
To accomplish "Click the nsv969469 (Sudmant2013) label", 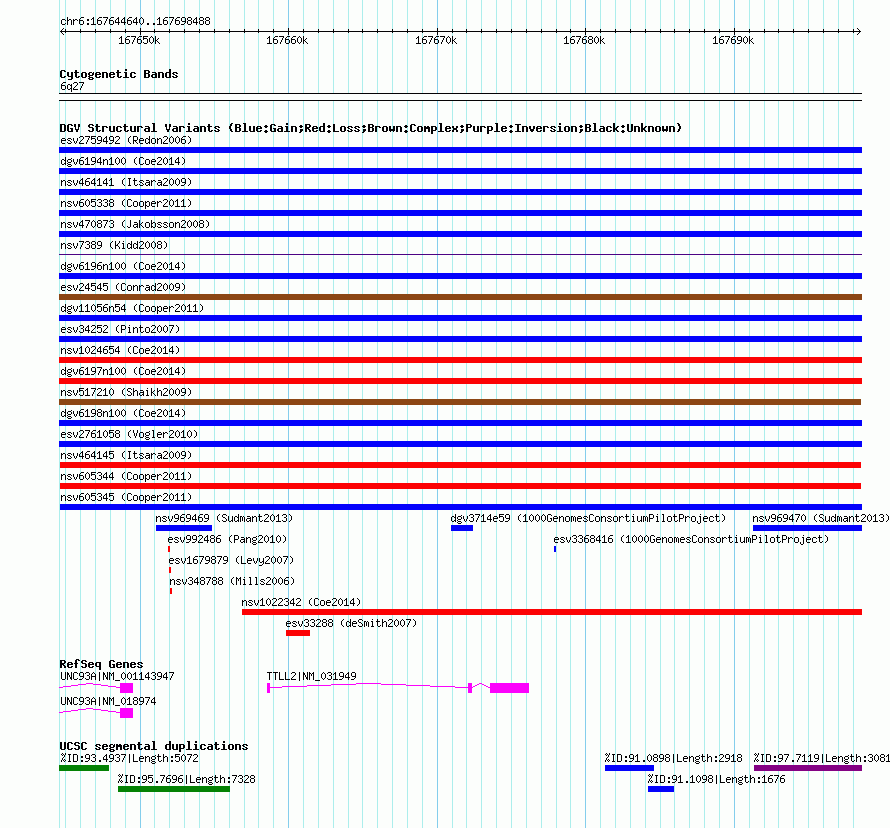I will pyautogui.click(x=224, y=518).
